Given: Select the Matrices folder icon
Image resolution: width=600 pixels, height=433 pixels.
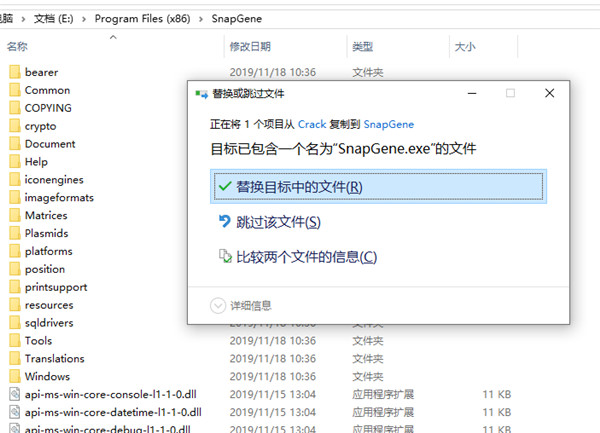Looking at the screenshot, I should [15, 215].
